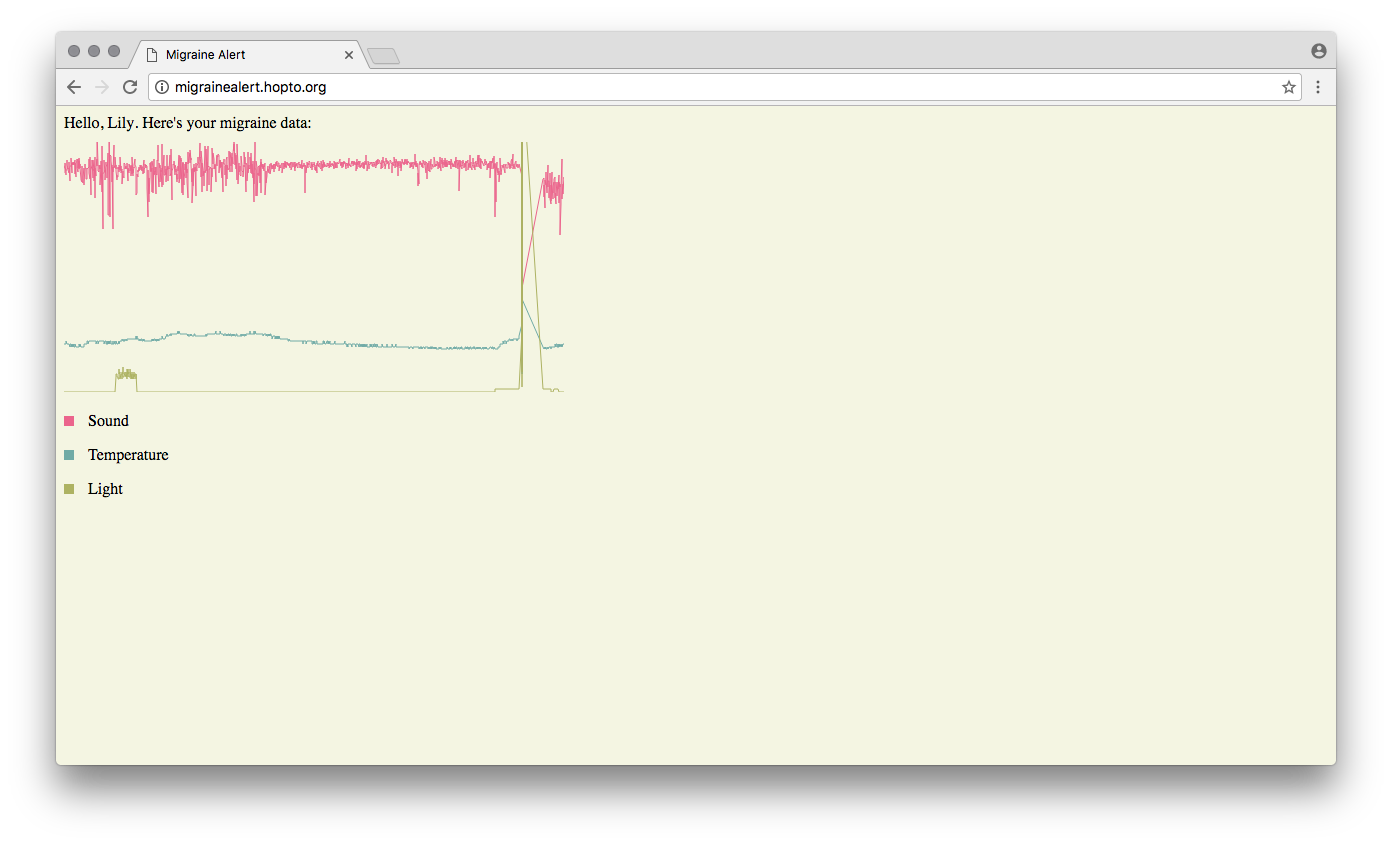Bookmark the page using the star icon
Image resolution: width=1392 pixels, height=845 pixels.
click(x=1288, y=87)
